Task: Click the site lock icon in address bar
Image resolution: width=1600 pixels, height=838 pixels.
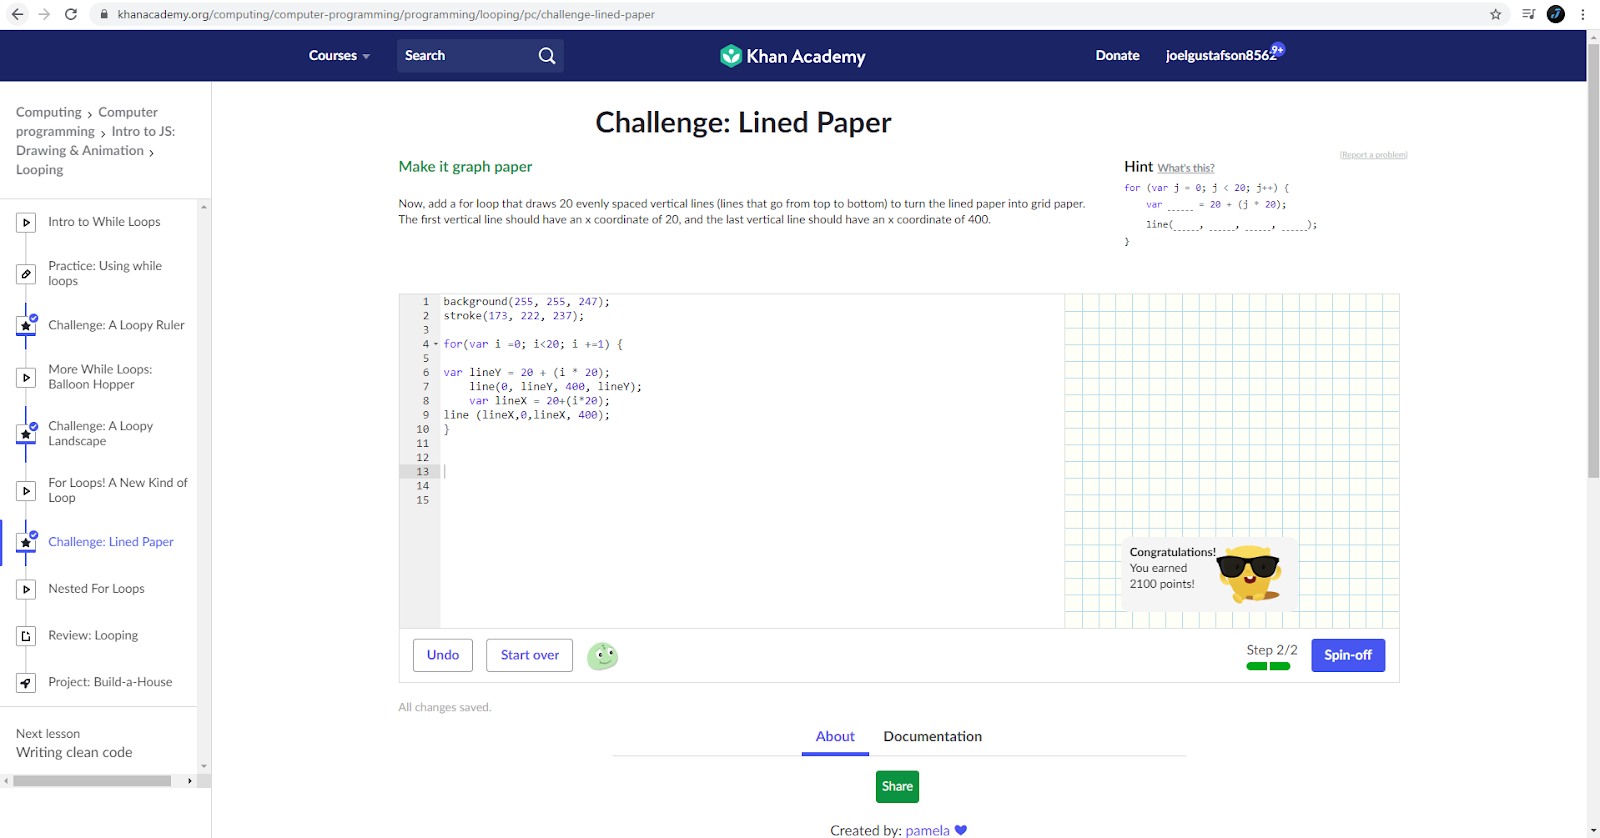Action: [104, 14]
